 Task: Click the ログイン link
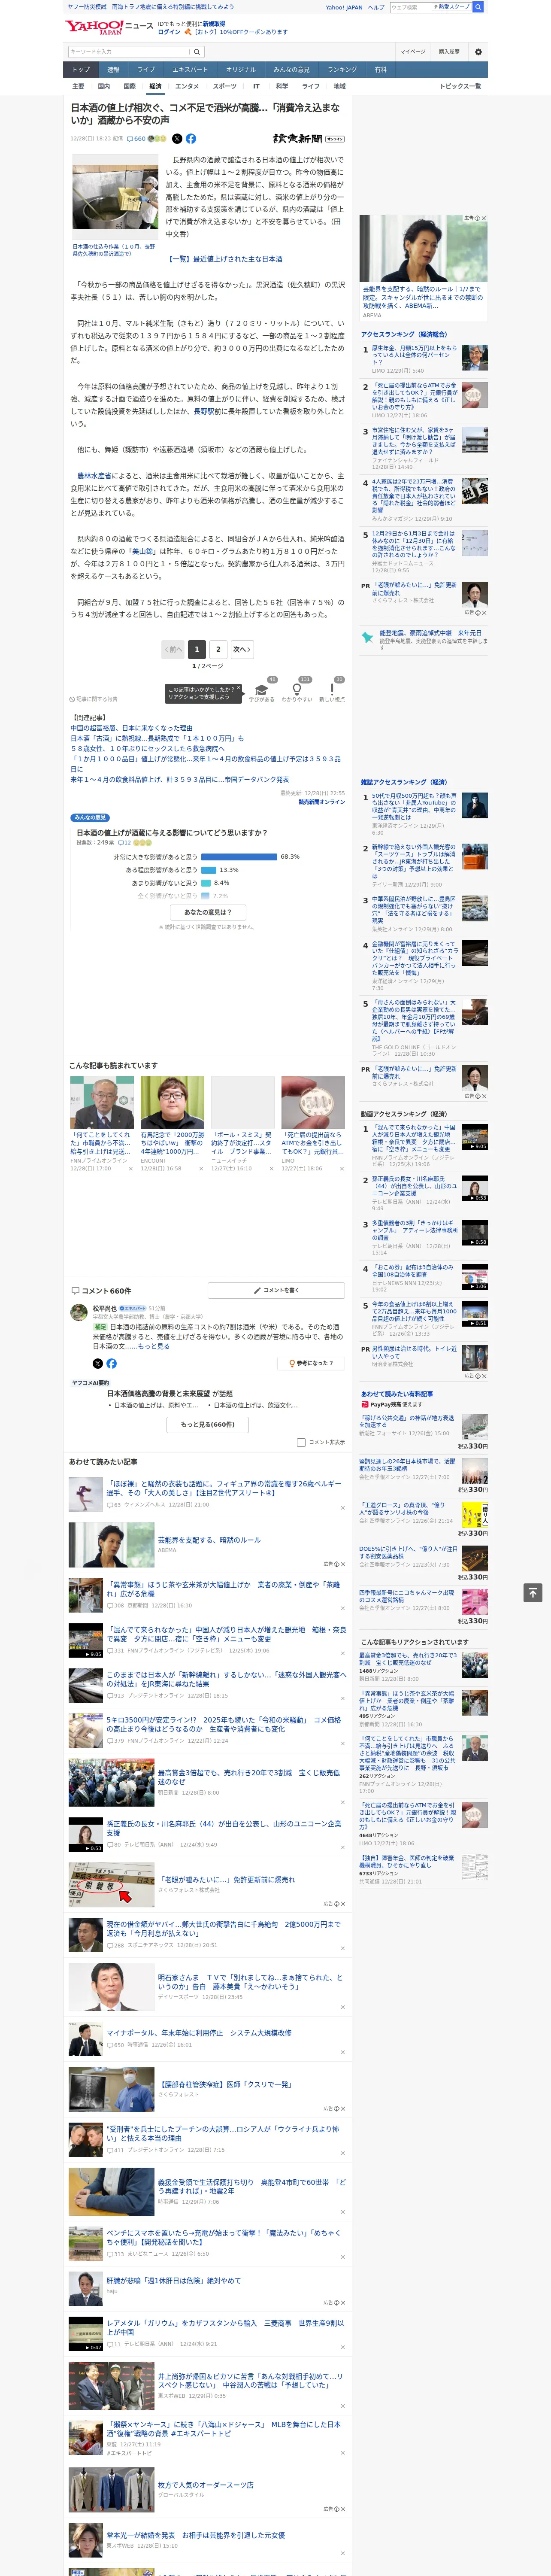(169, 32)
